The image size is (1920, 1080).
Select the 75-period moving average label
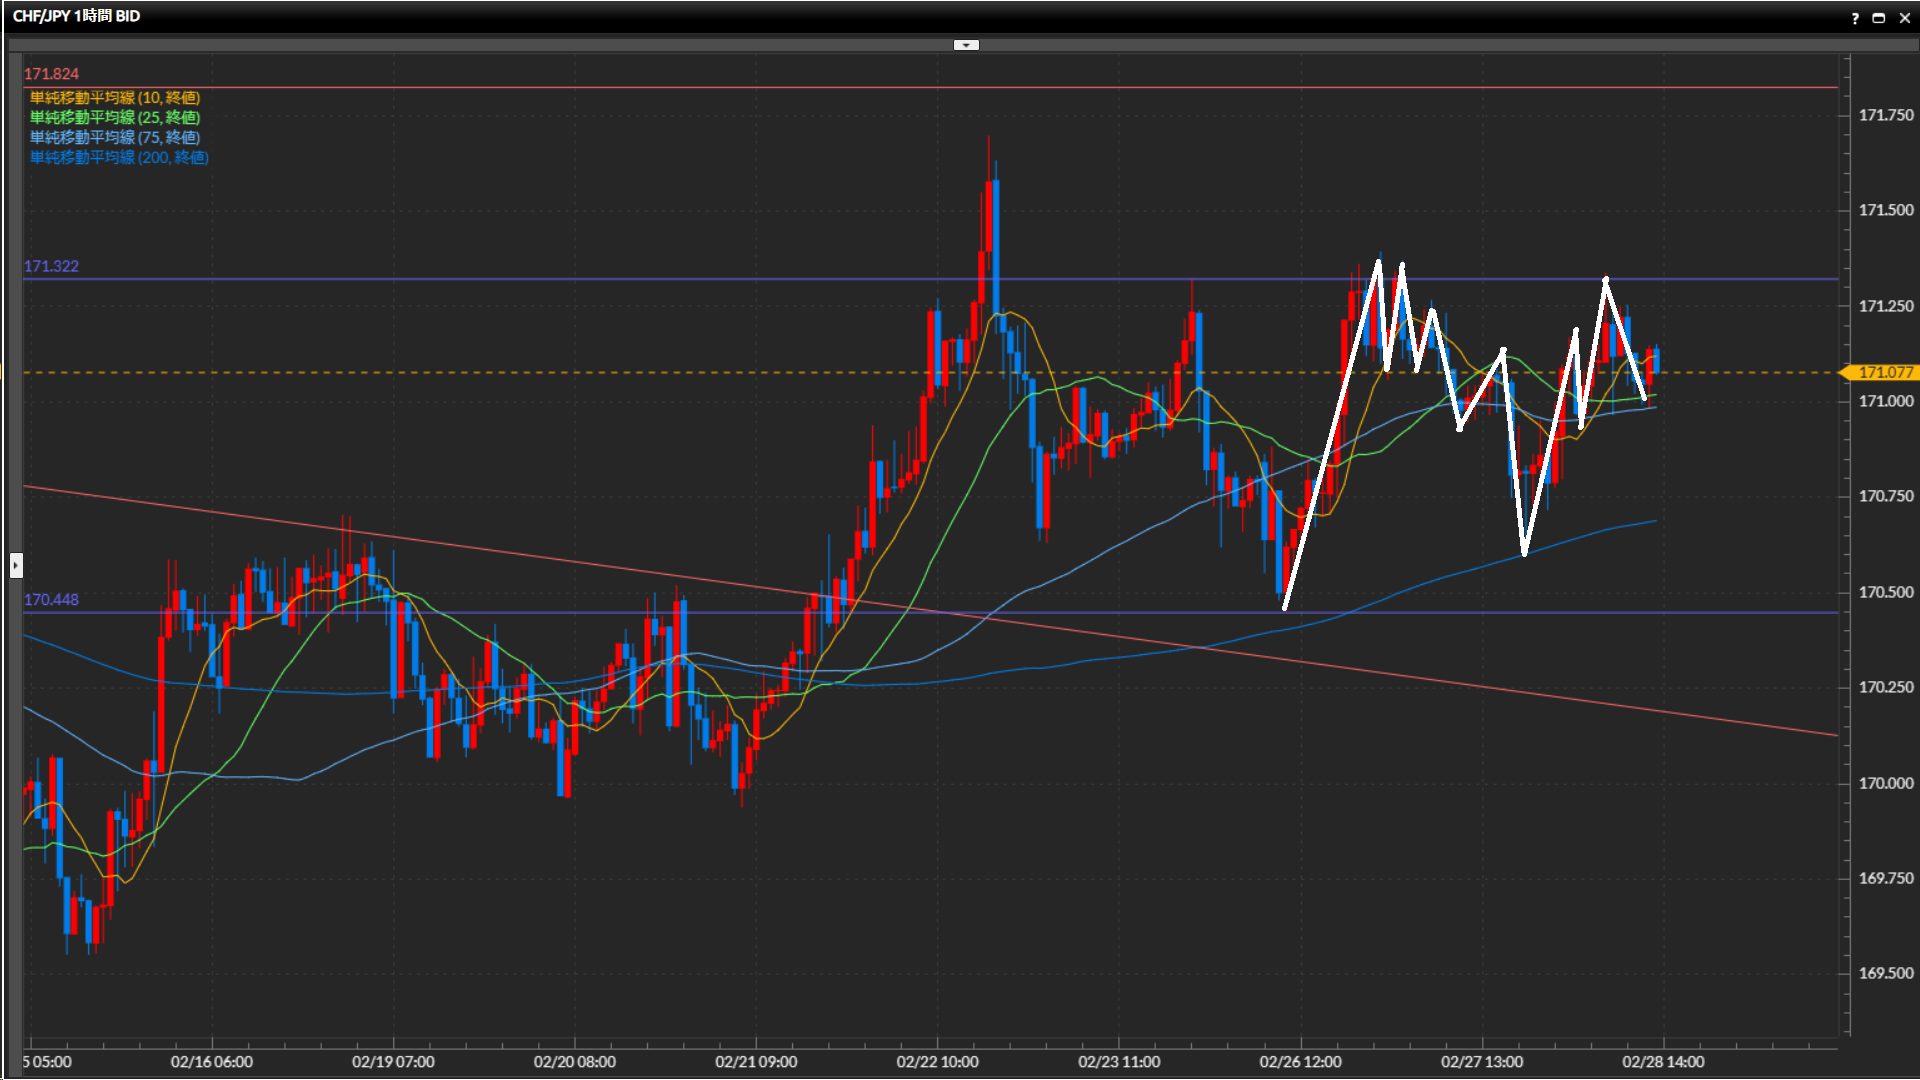pyautogui.click(x=115, y=137)
